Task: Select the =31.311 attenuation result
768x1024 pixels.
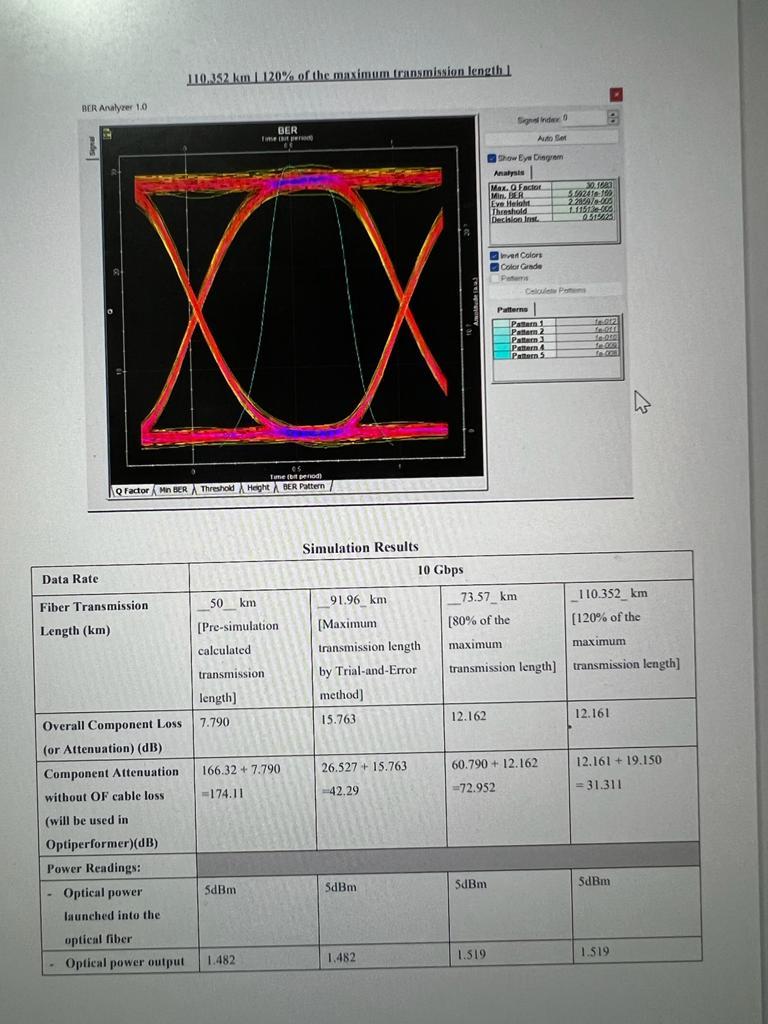Action: pos(598,785)
